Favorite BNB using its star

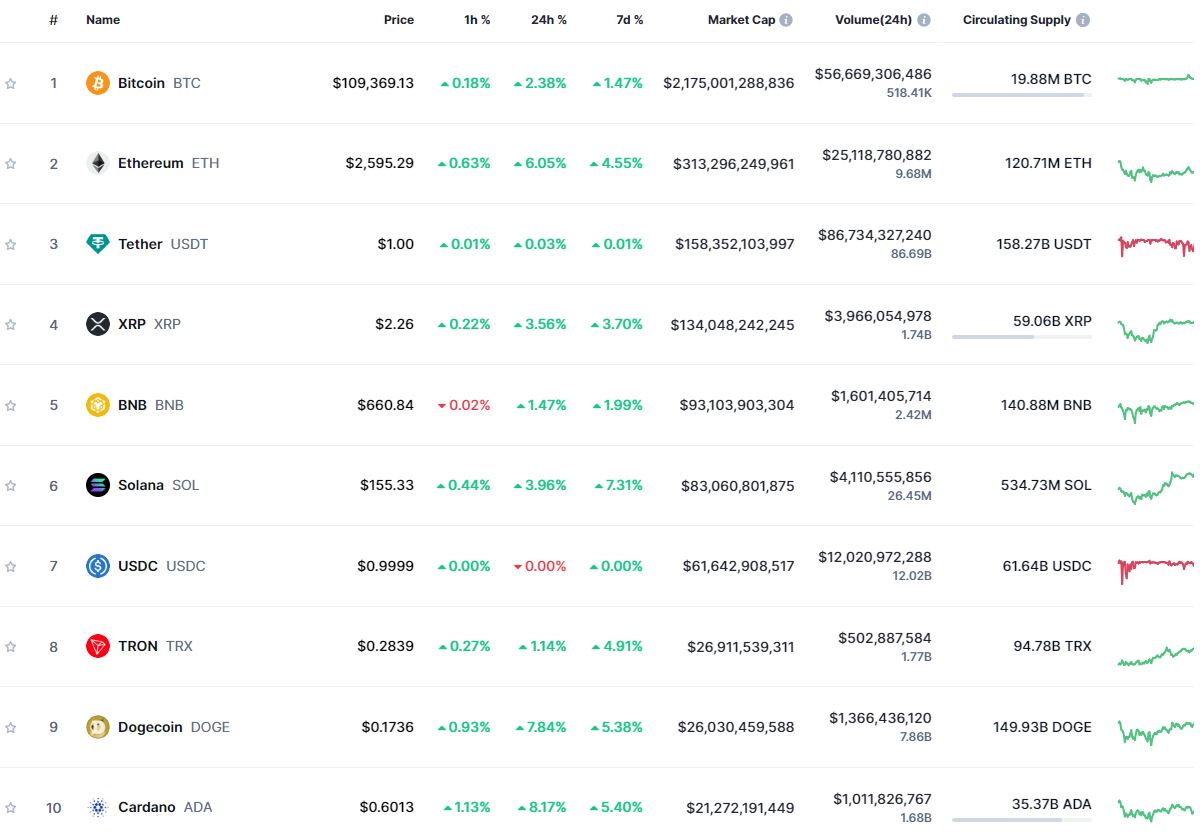coord(10,405)
